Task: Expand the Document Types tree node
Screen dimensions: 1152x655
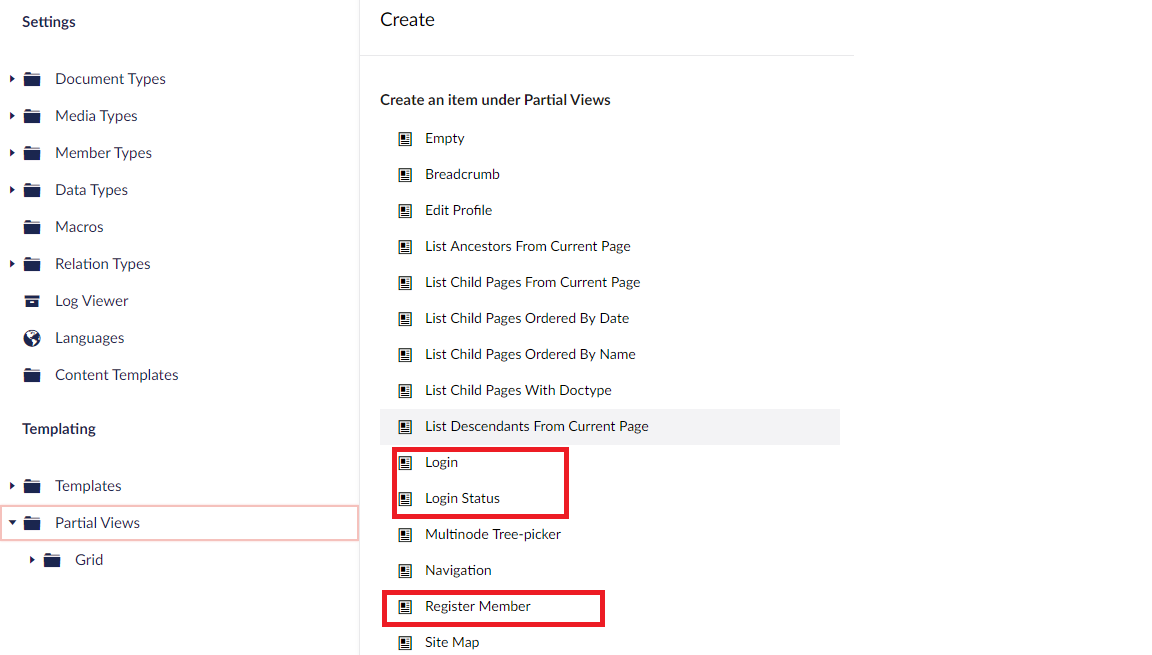Action: 12,79
